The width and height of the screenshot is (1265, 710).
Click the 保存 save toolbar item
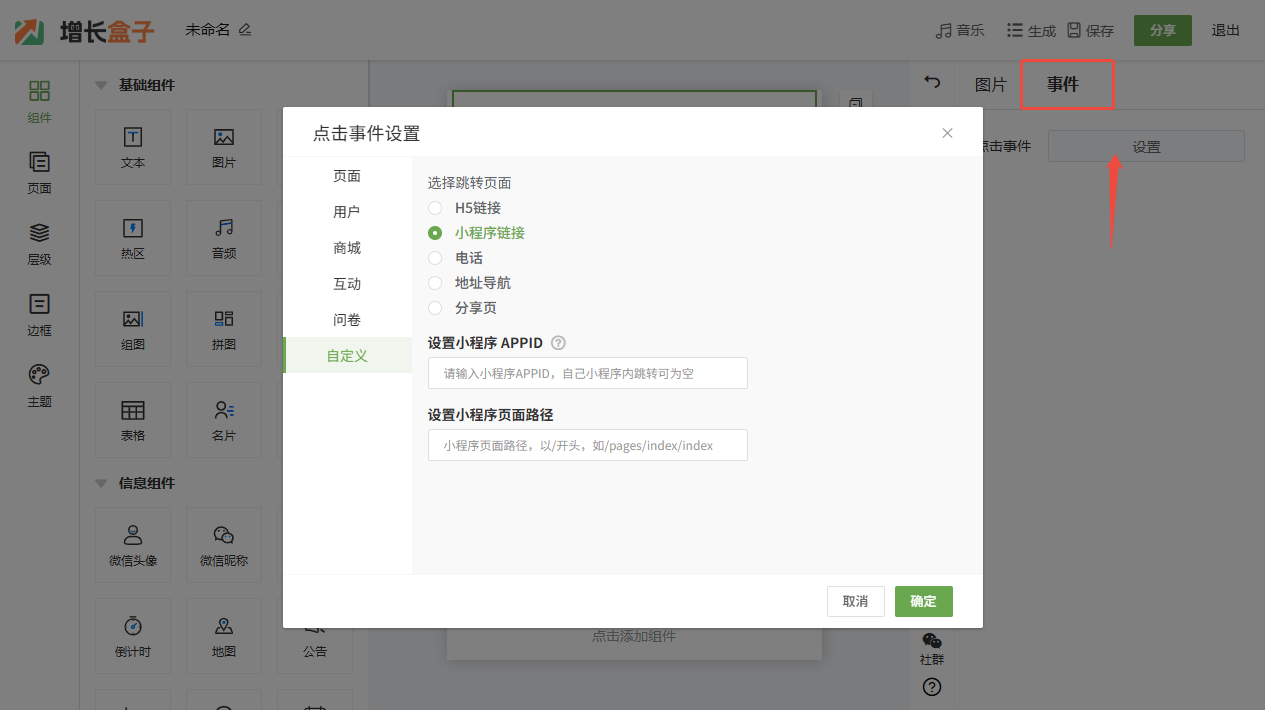click(x=1090, y=30)
